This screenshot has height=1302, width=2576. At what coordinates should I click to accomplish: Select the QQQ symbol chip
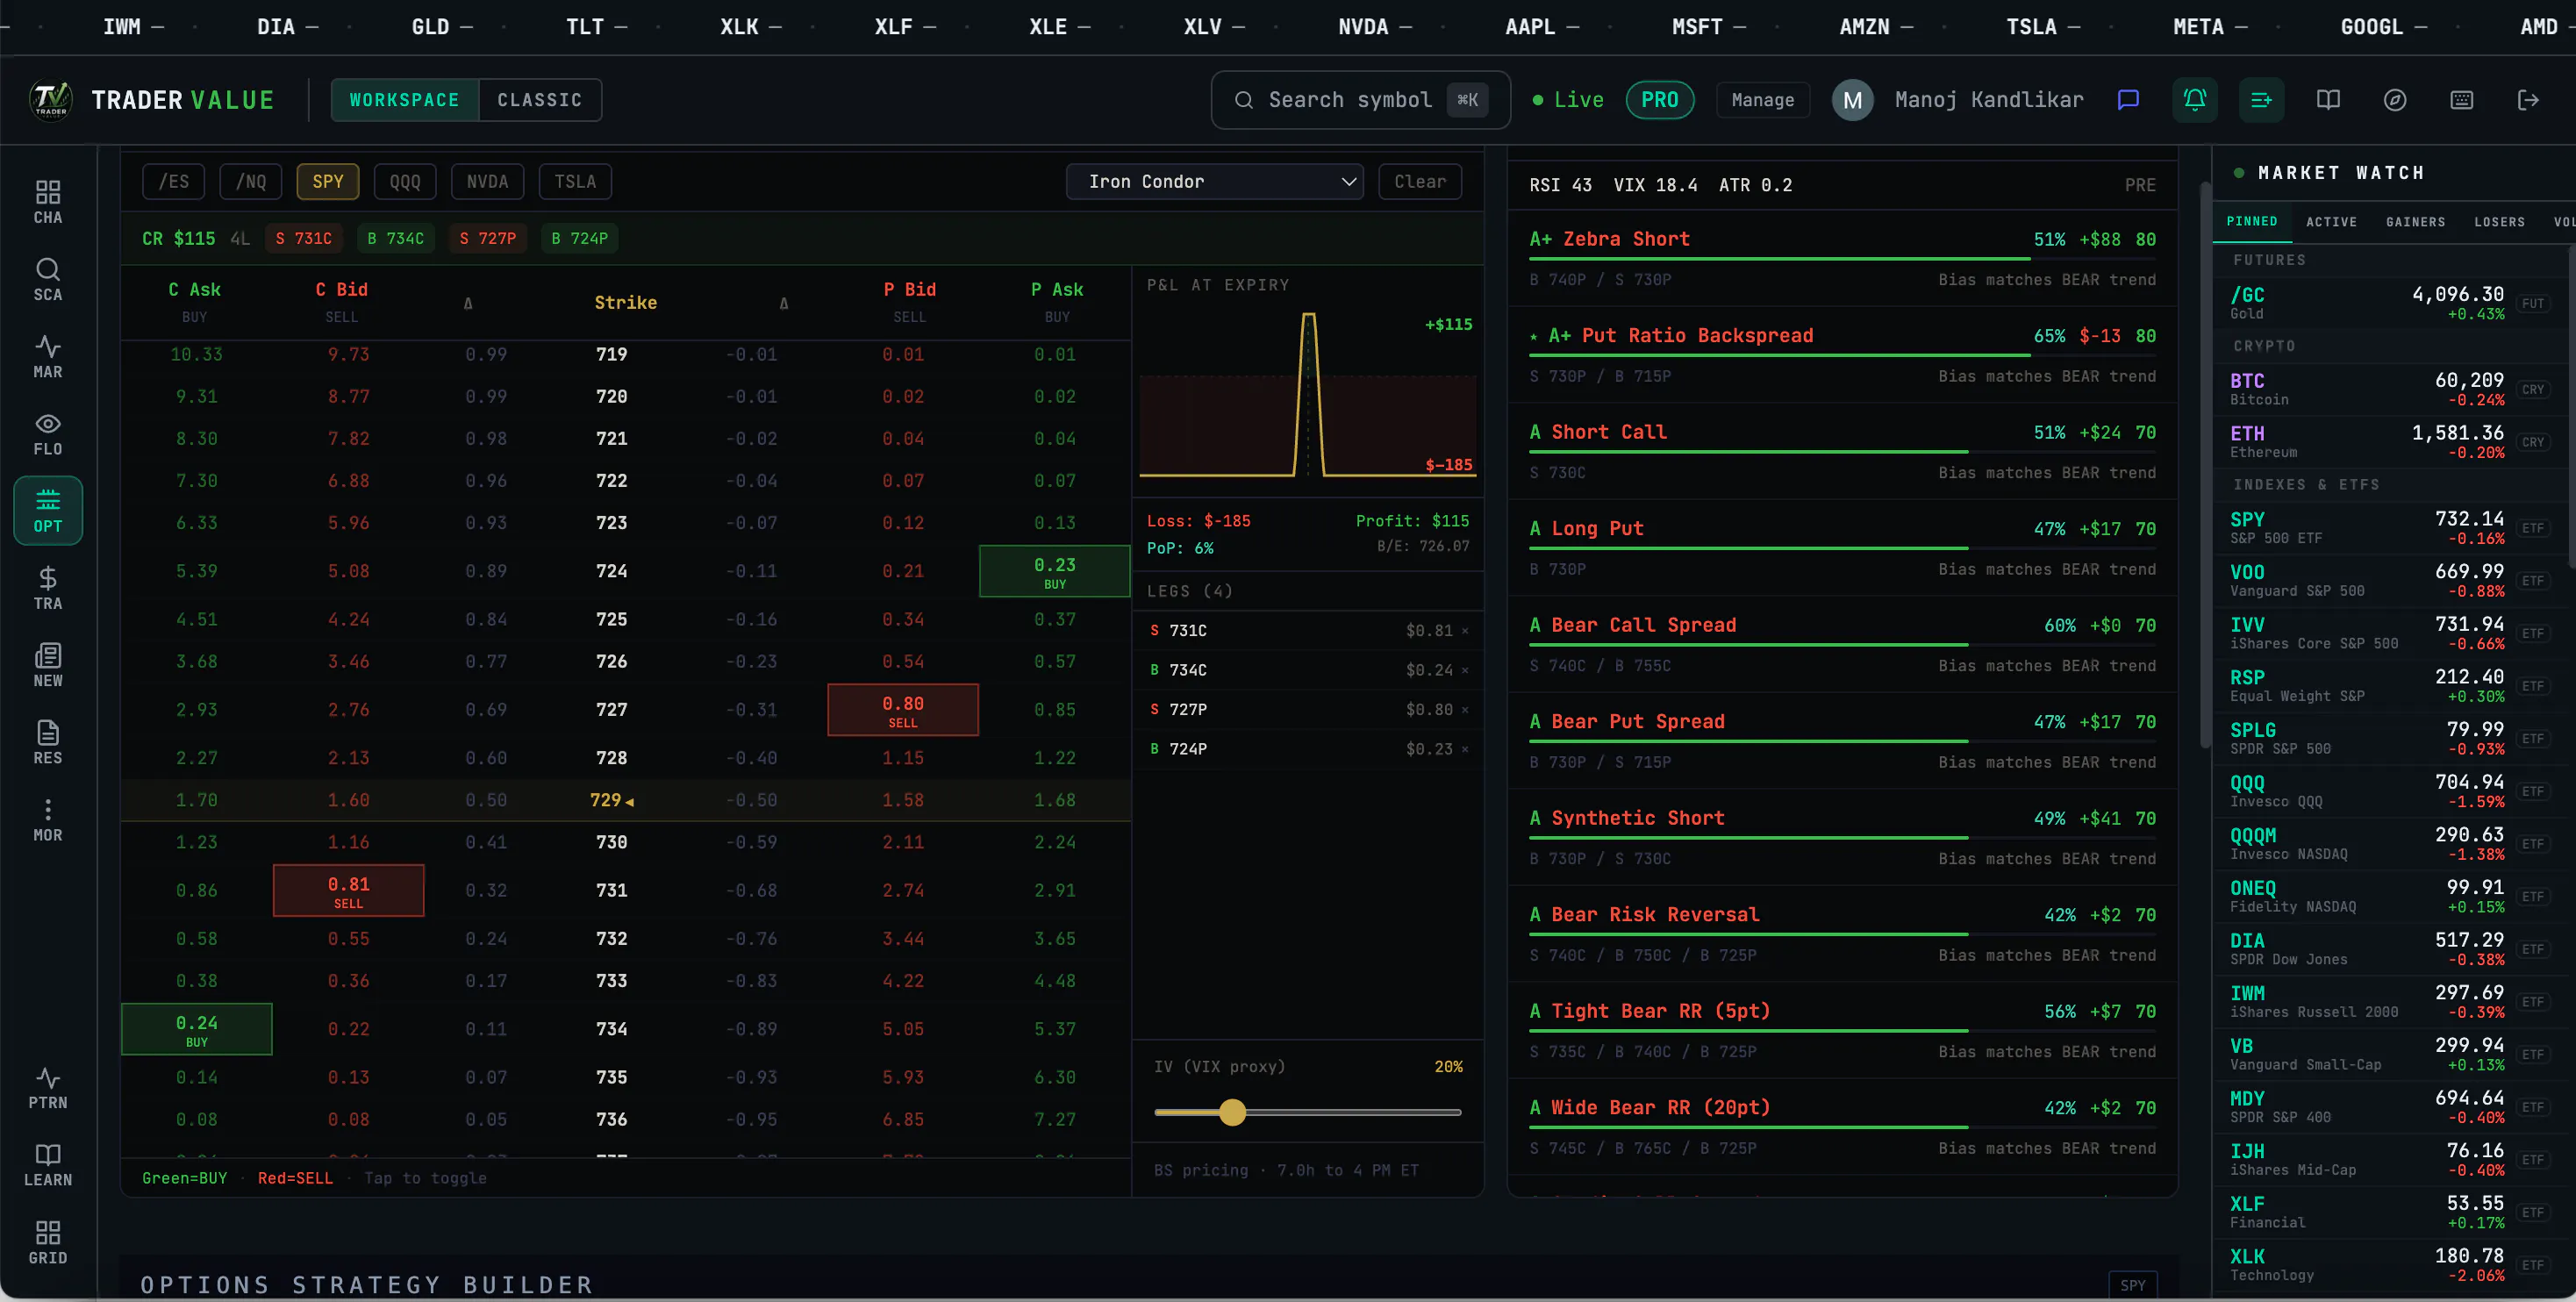405,182
